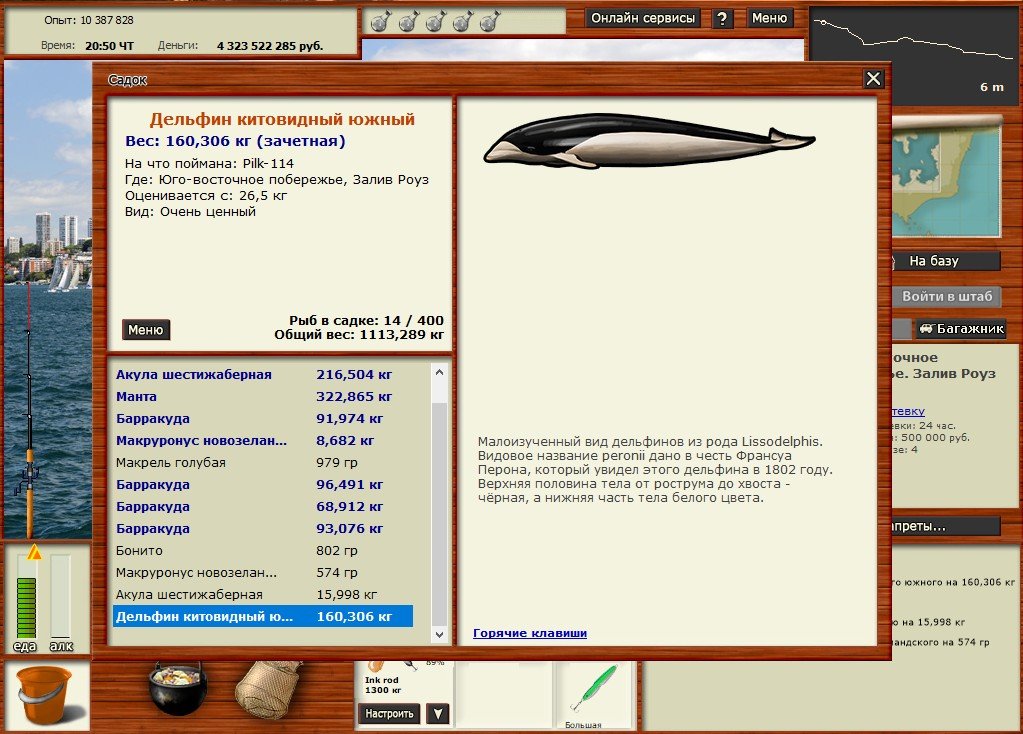Expand the arrow next to Настроить

(437, 713)
